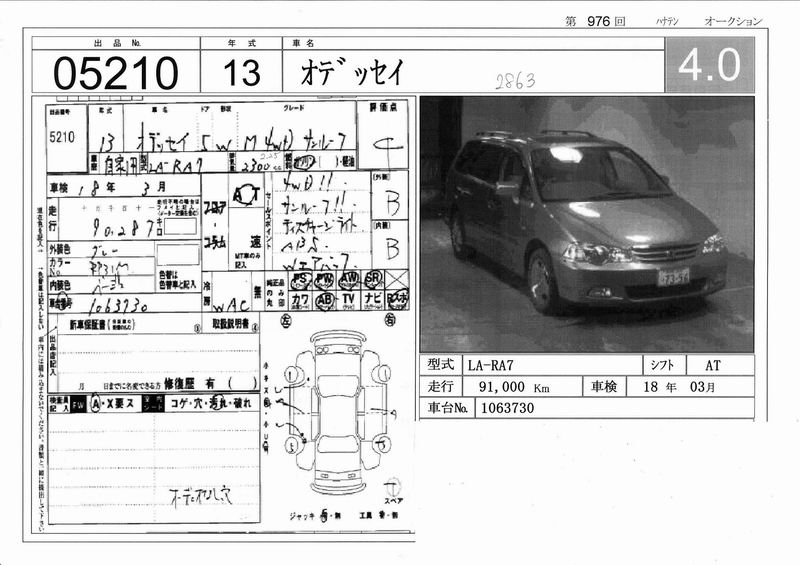Click the crossed-out box beside SR
Screen dimensions: 800x565
click(x=397, y=279)
